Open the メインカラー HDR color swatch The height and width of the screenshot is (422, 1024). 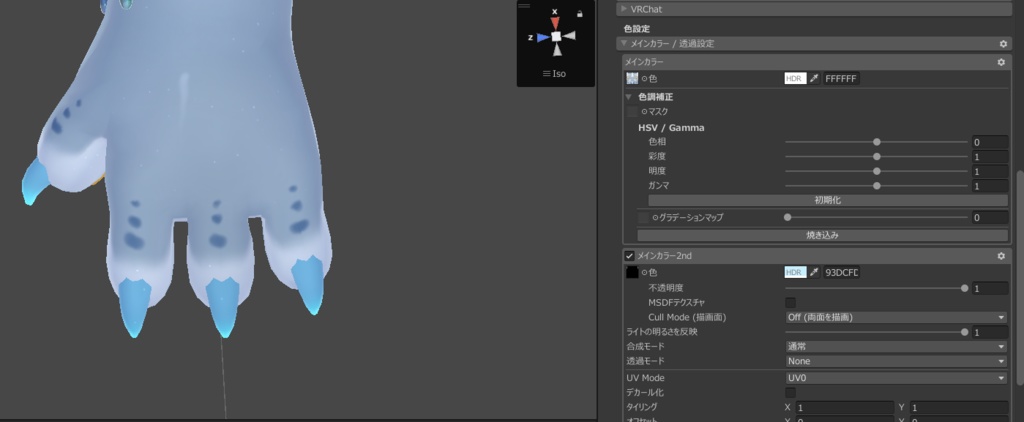(795, 78)
